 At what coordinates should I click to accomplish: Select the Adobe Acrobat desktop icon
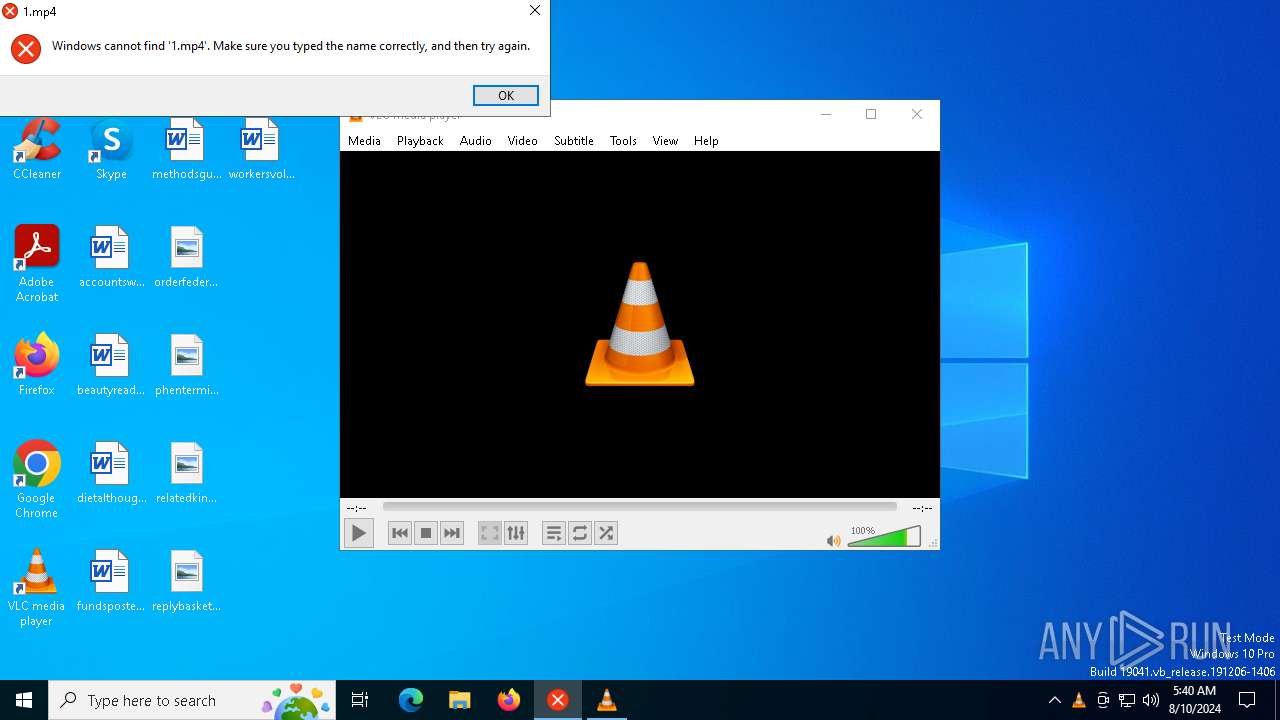pyautogui.click(x=37, y=264)
